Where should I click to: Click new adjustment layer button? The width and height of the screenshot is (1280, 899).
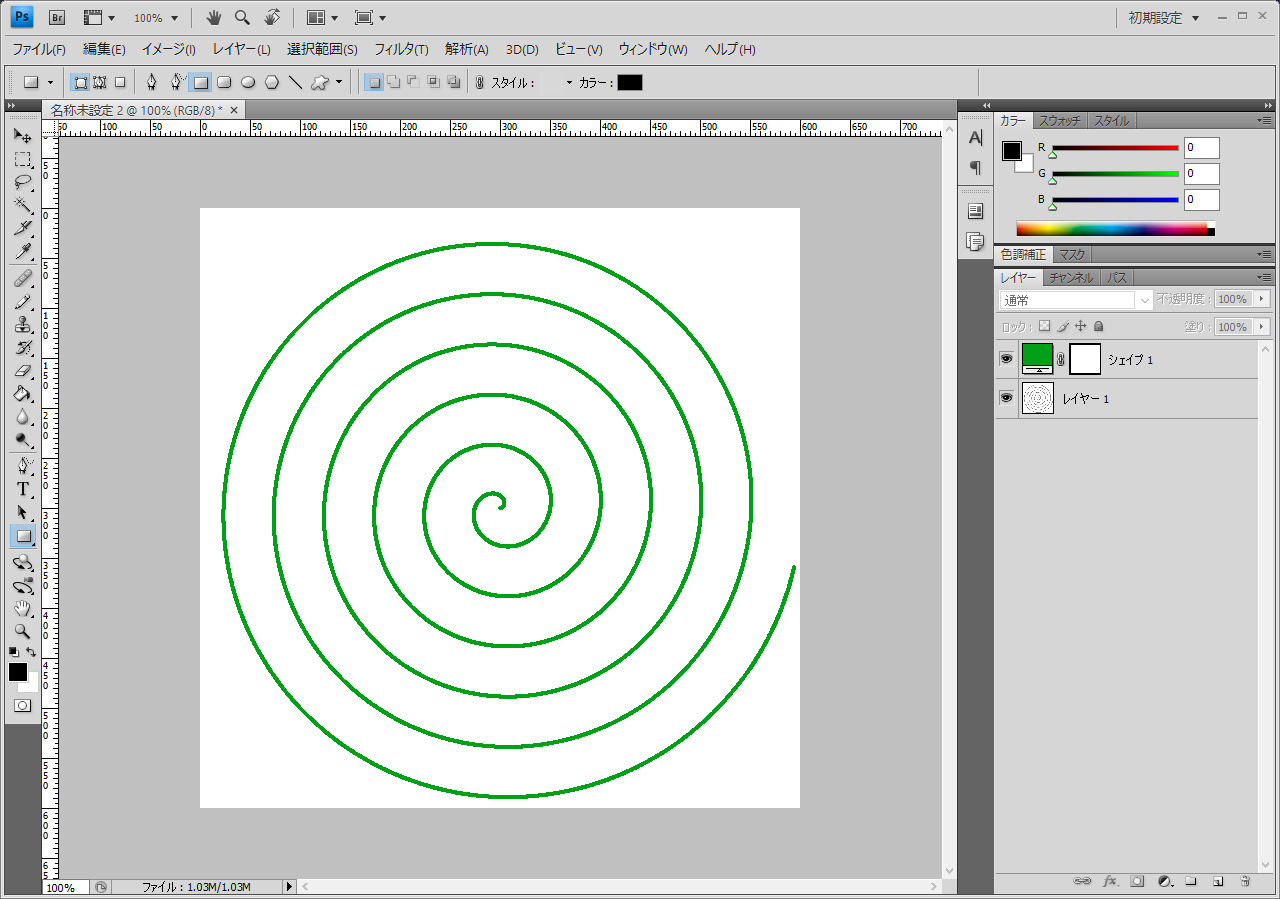coord(1164,882)
